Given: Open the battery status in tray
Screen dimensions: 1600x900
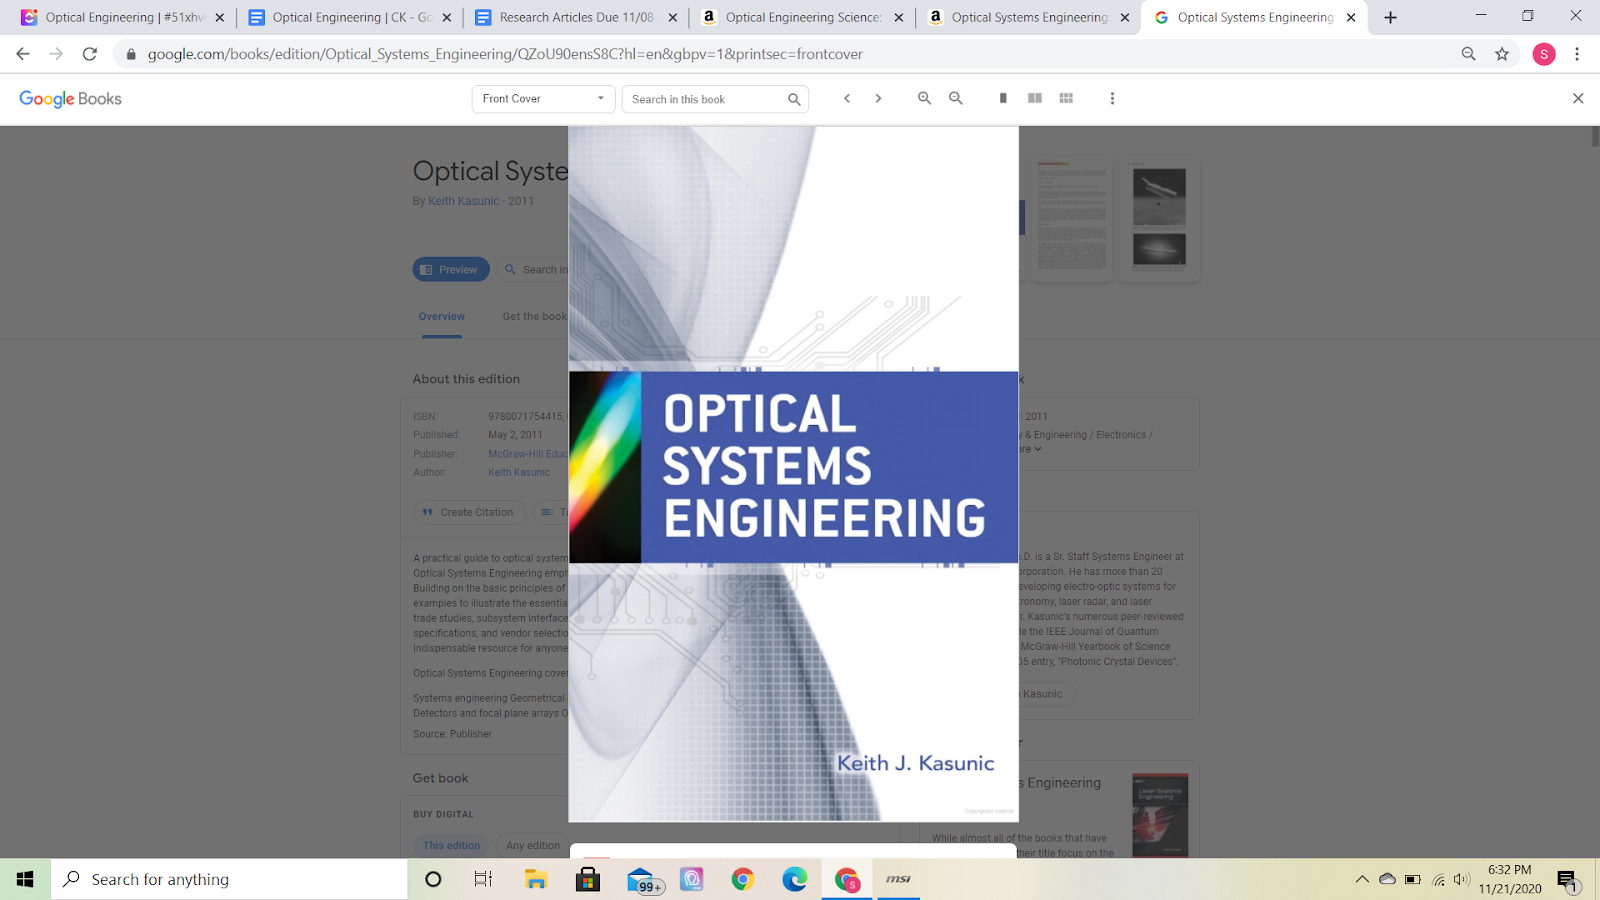Looking at the screenshot, I should (1413, 880).
